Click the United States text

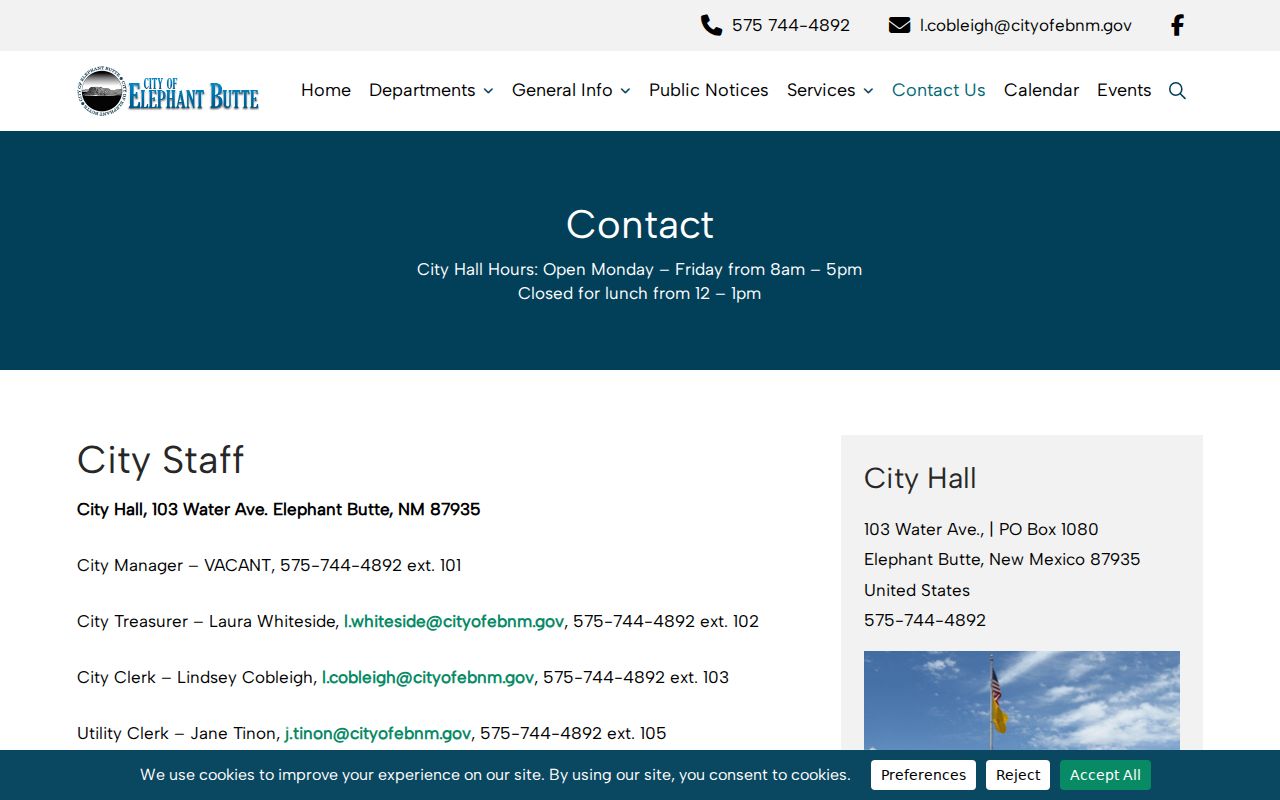tap(917, 590)
